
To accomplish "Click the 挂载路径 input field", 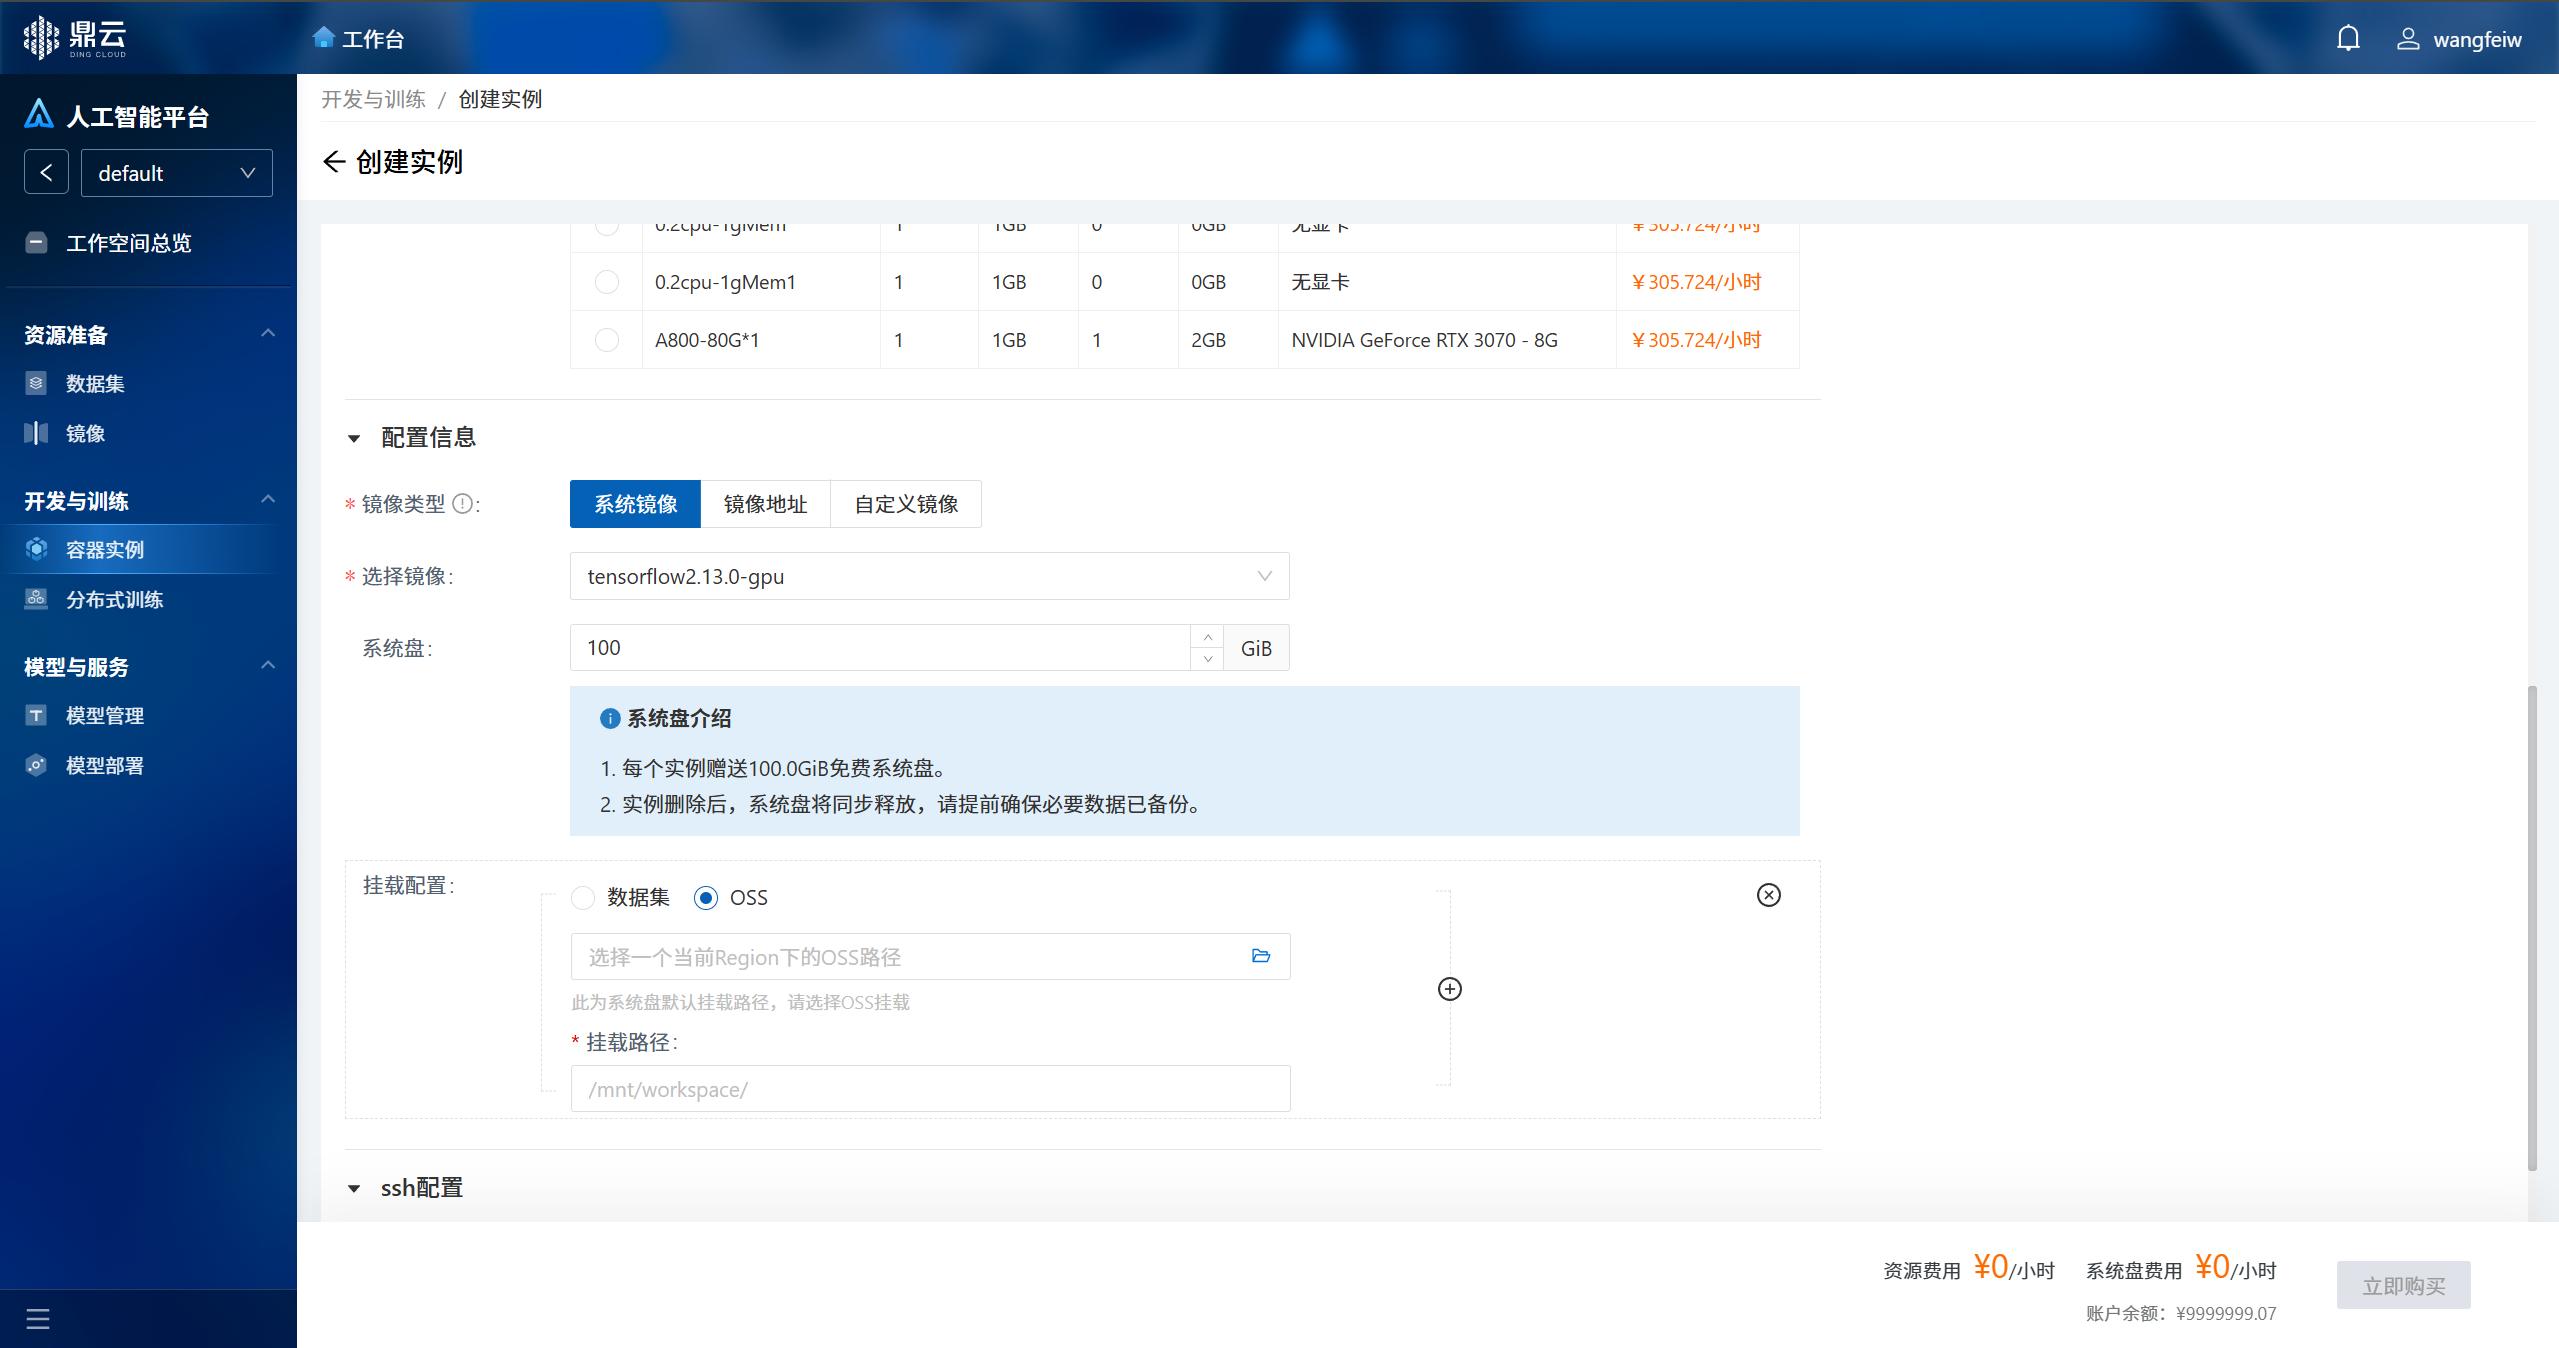I will pyautogui.click(x=930, y=1089).
